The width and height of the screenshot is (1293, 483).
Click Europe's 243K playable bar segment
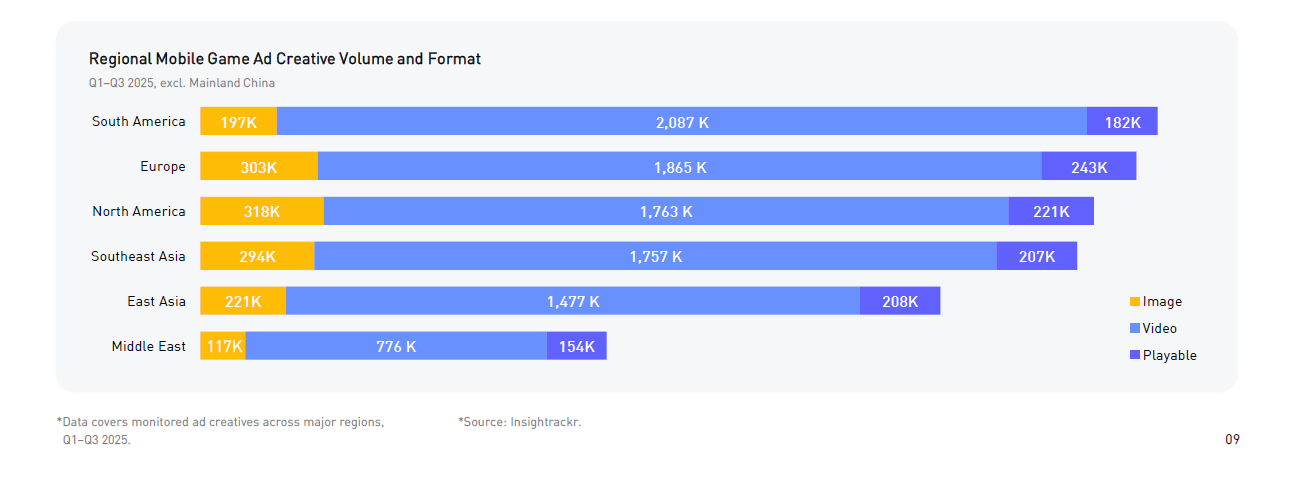tap(1089, 167)
